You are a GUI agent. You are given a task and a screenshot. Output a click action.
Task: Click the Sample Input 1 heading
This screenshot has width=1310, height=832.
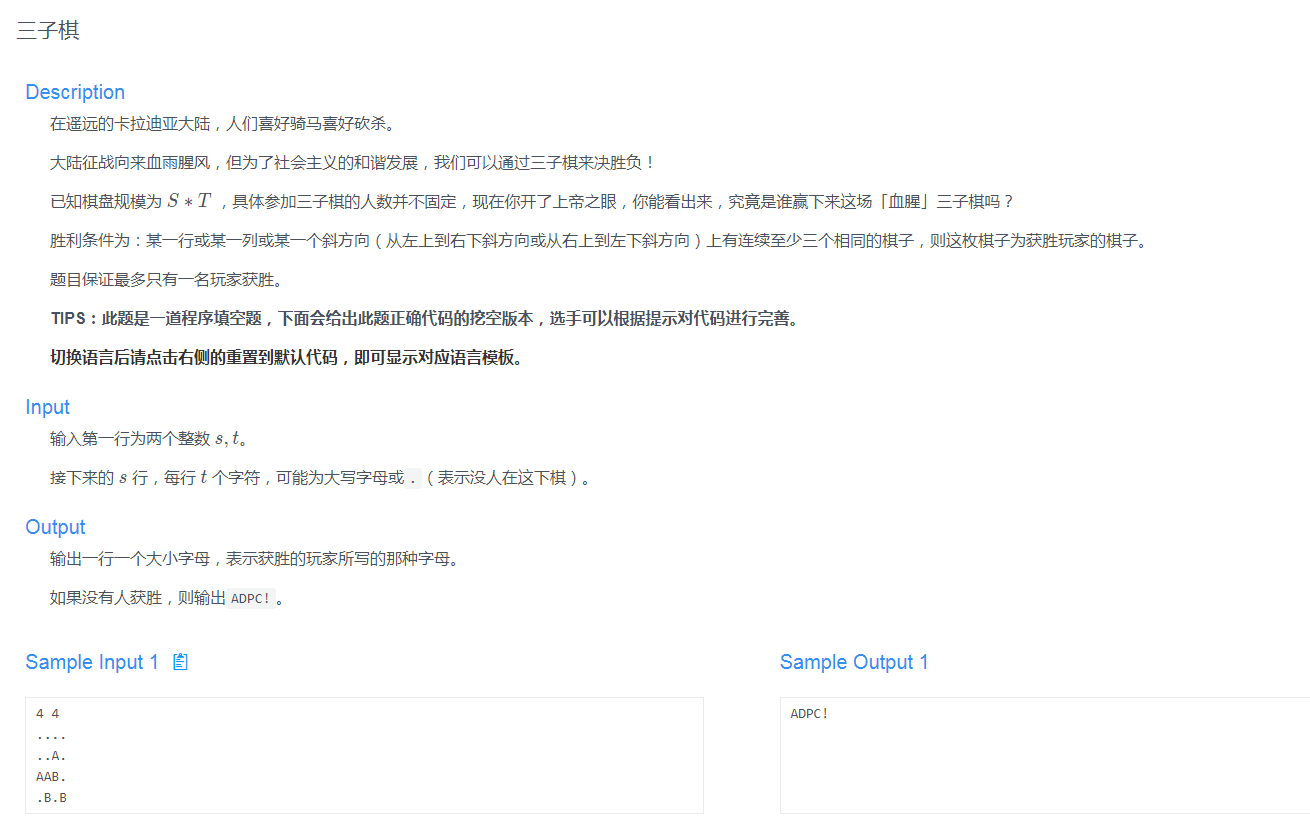94,661
